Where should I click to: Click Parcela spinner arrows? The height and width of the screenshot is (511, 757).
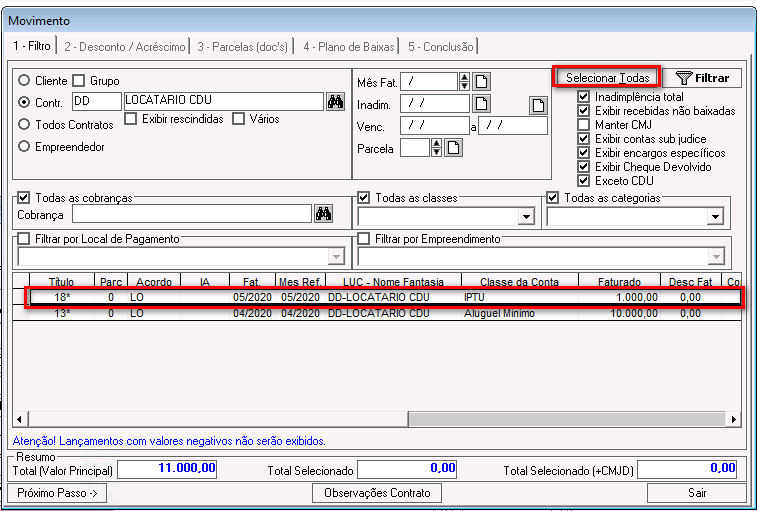tap(436, 148)
